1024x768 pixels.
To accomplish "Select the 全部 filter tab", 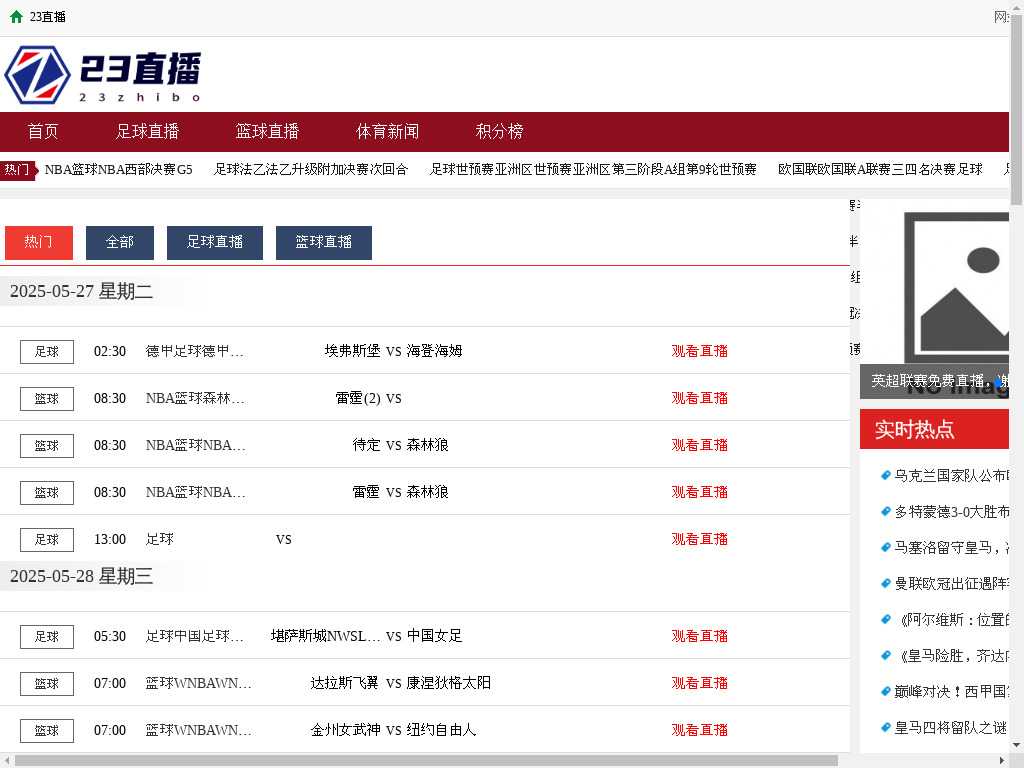I will [120, 242].
